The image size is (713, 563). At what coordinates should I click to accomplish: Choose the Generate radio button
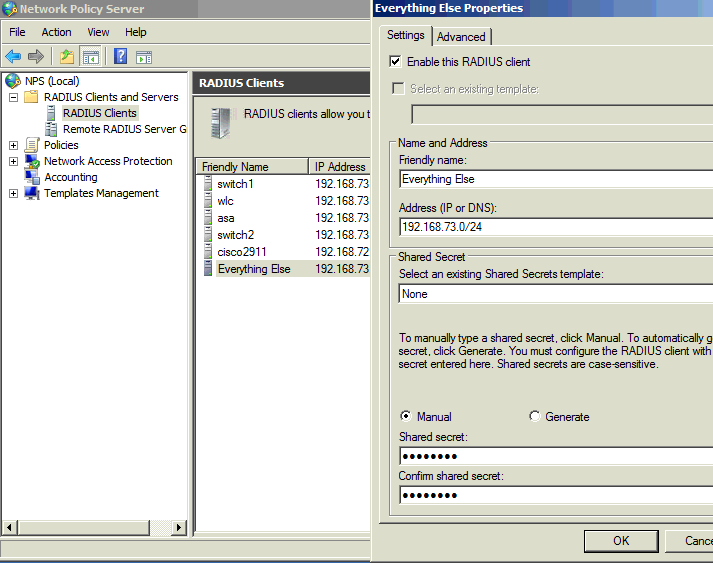coord(535,417)
